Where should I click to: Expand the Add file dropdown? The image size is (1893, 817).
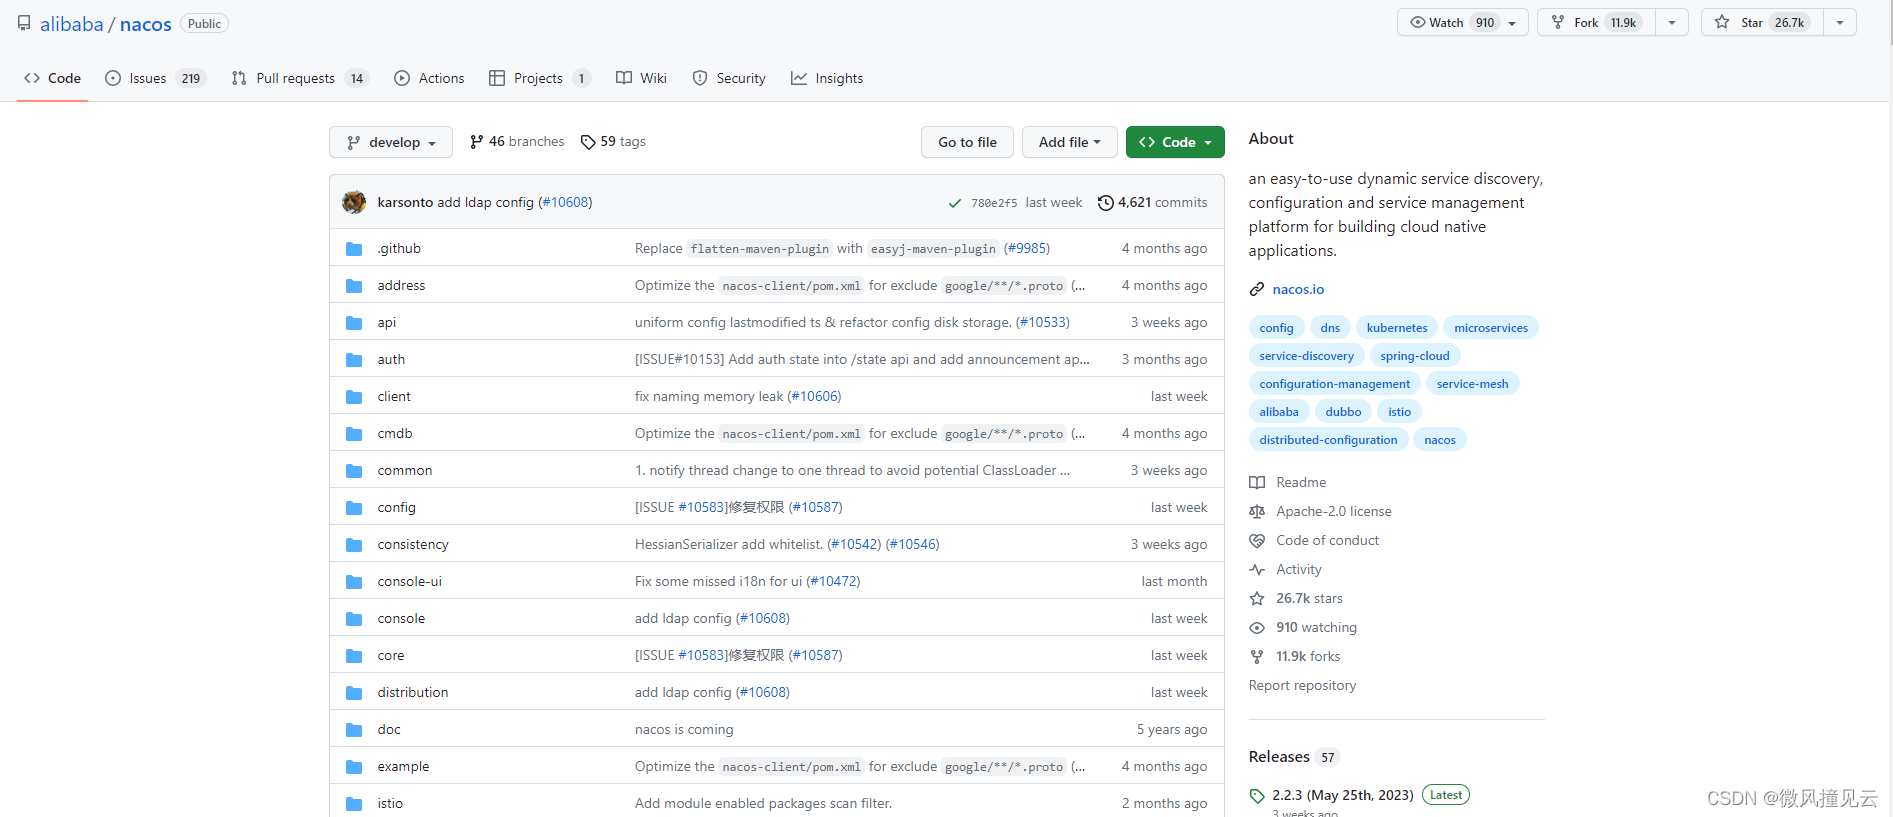click(1069, 142)
